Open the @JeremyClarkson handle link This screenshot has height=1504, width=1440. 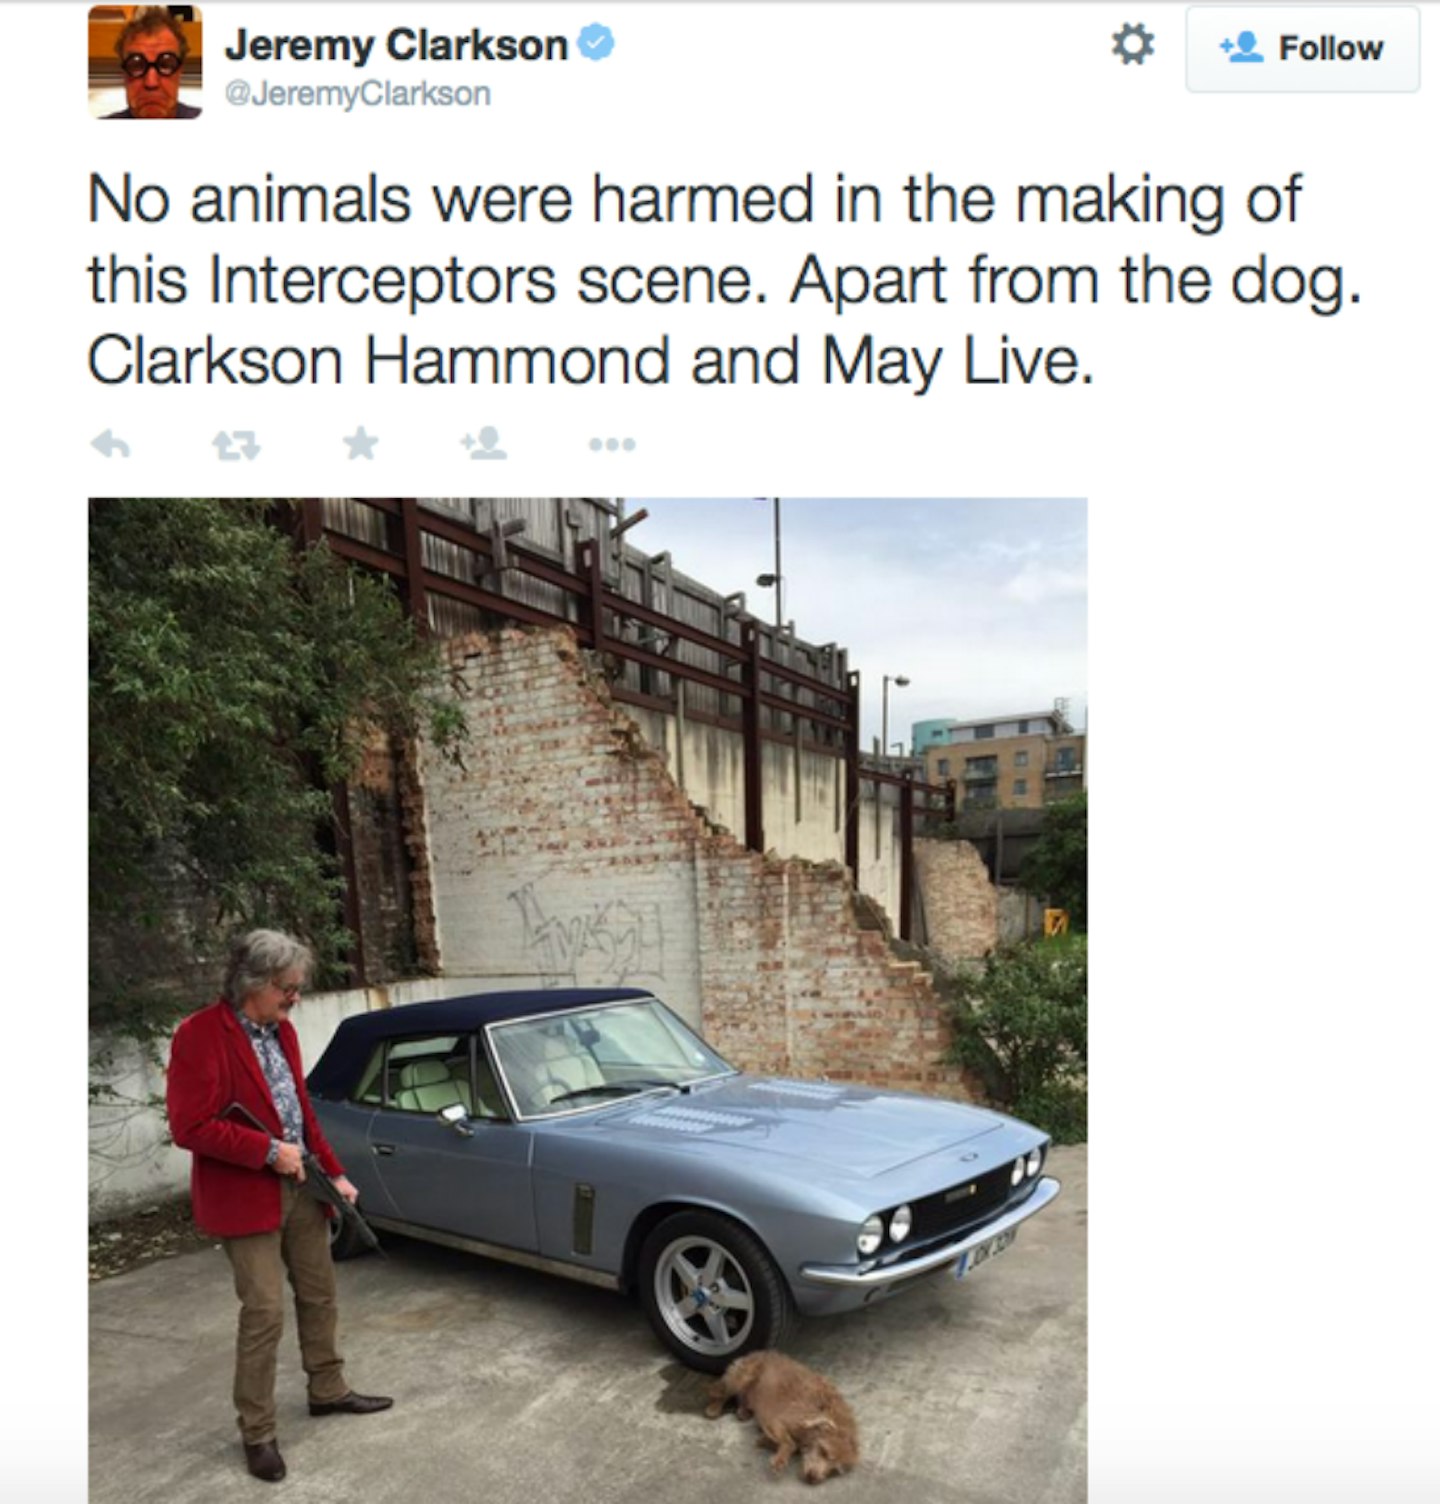[x=358, y=94]
